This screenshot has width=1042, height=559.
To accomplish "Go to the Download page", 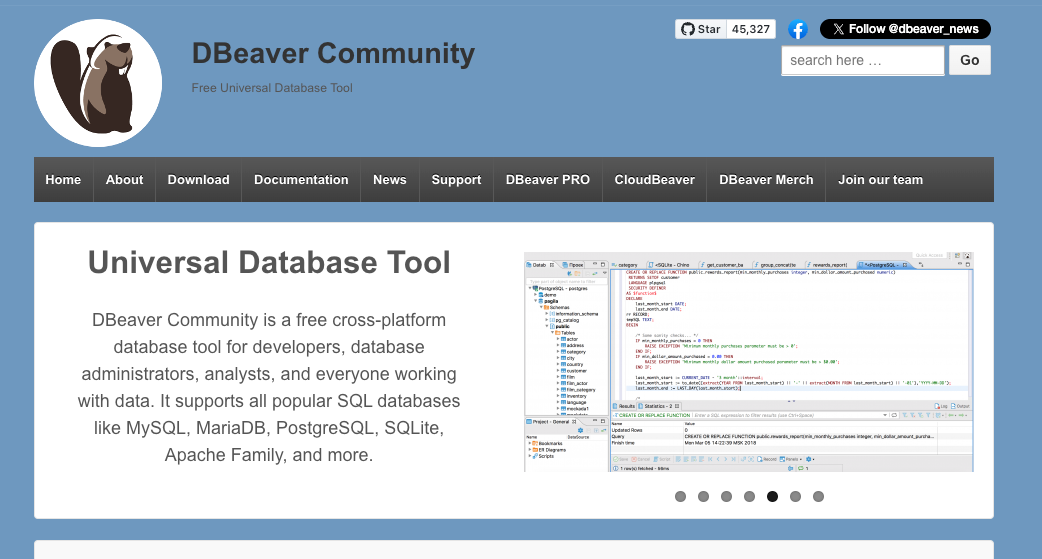I will coord(198,179).
